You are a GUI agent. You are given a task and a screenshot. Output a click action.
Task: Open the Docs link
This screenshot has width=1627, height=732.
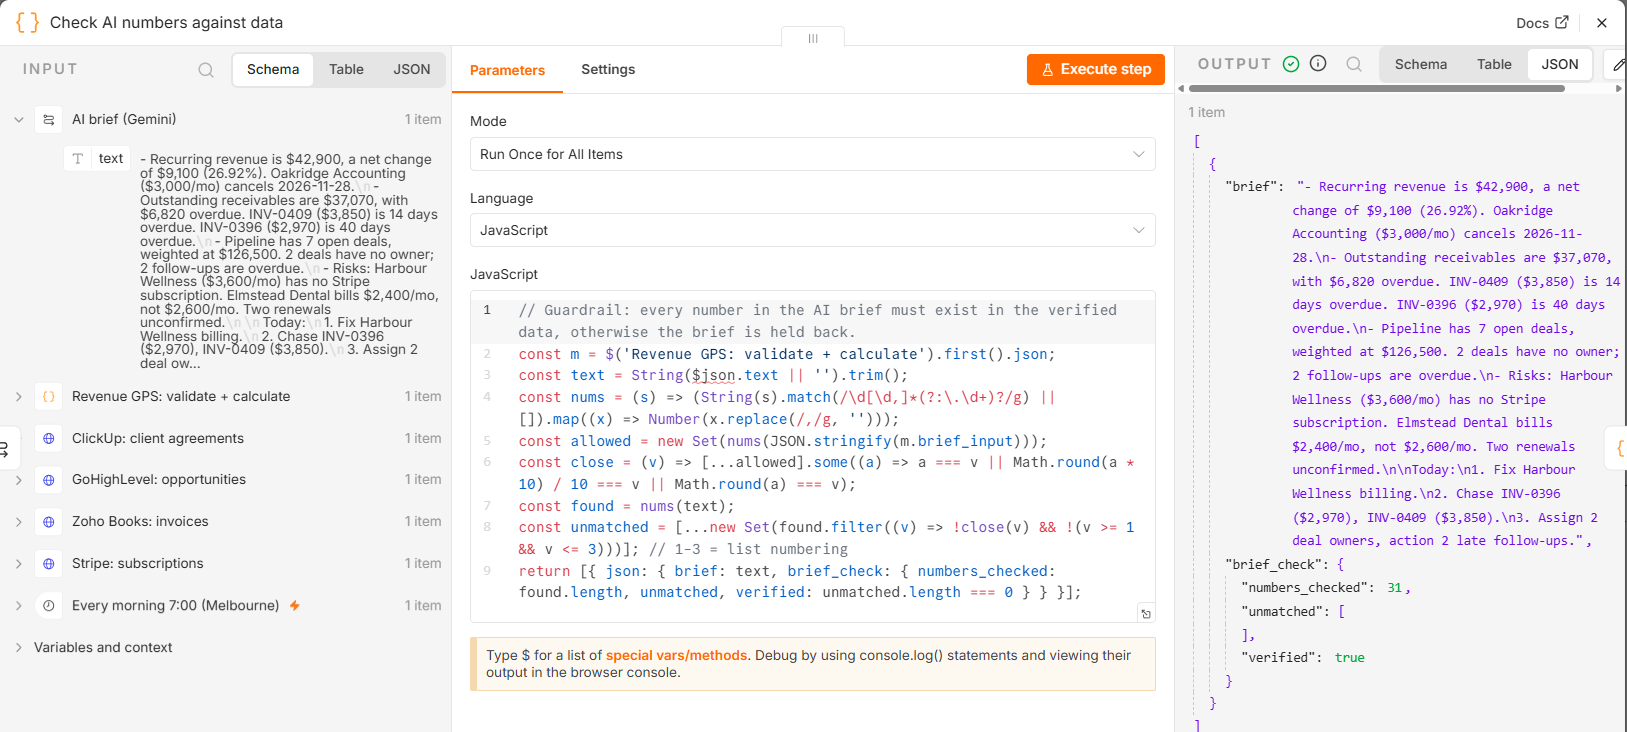click(1542, 23)
